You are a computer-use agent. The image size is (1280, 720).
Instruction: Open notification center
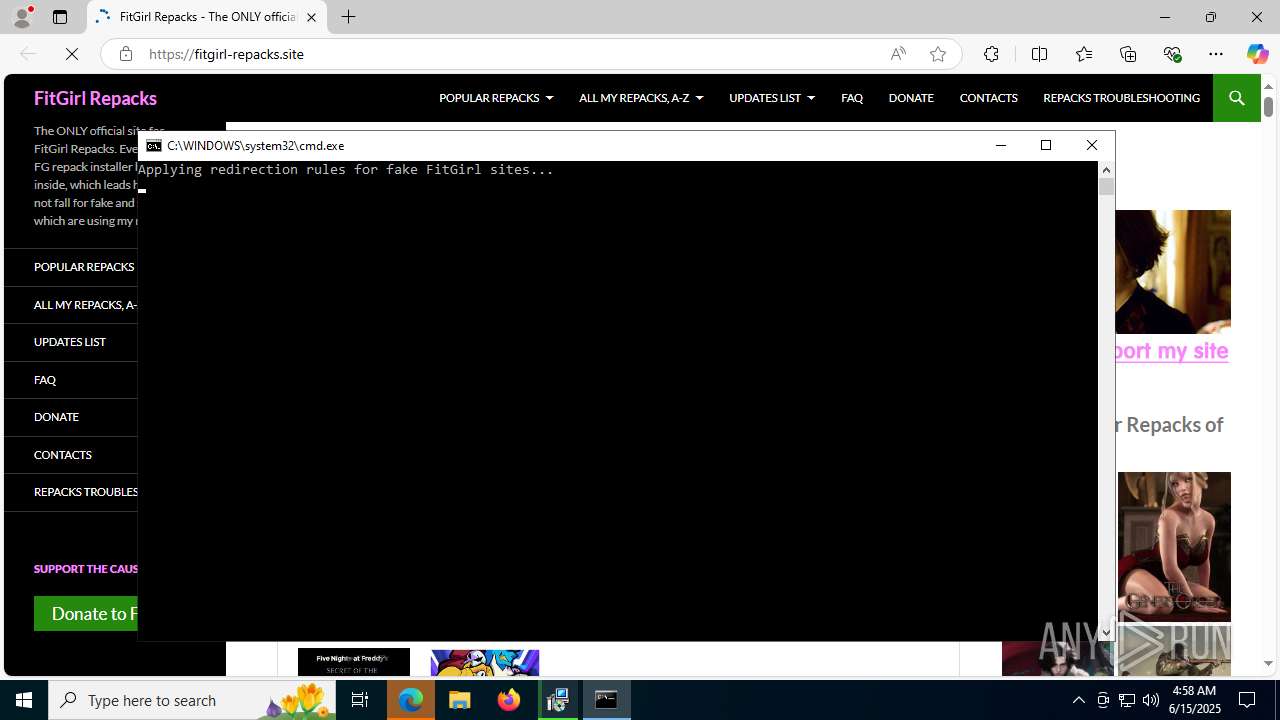(1248, 700)
